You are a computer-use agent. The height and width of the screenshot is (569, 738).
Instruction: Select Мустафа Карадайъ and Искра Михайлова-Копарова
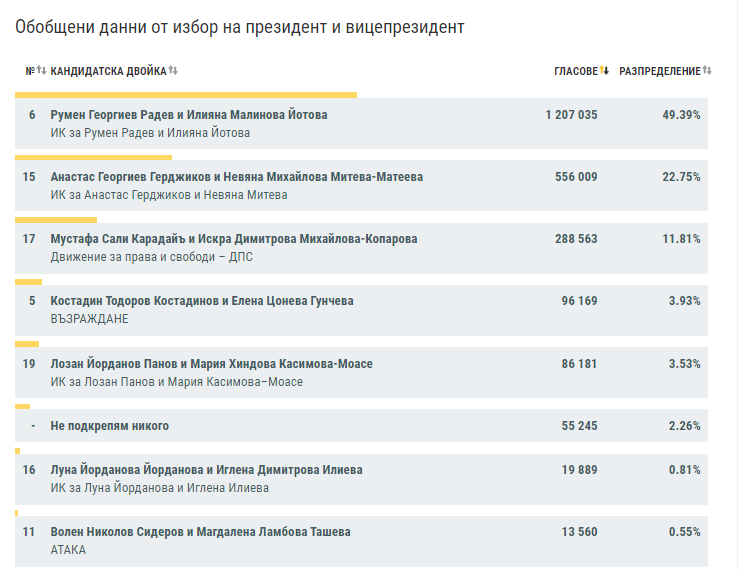pyautogui.click(x=234, y=239)
